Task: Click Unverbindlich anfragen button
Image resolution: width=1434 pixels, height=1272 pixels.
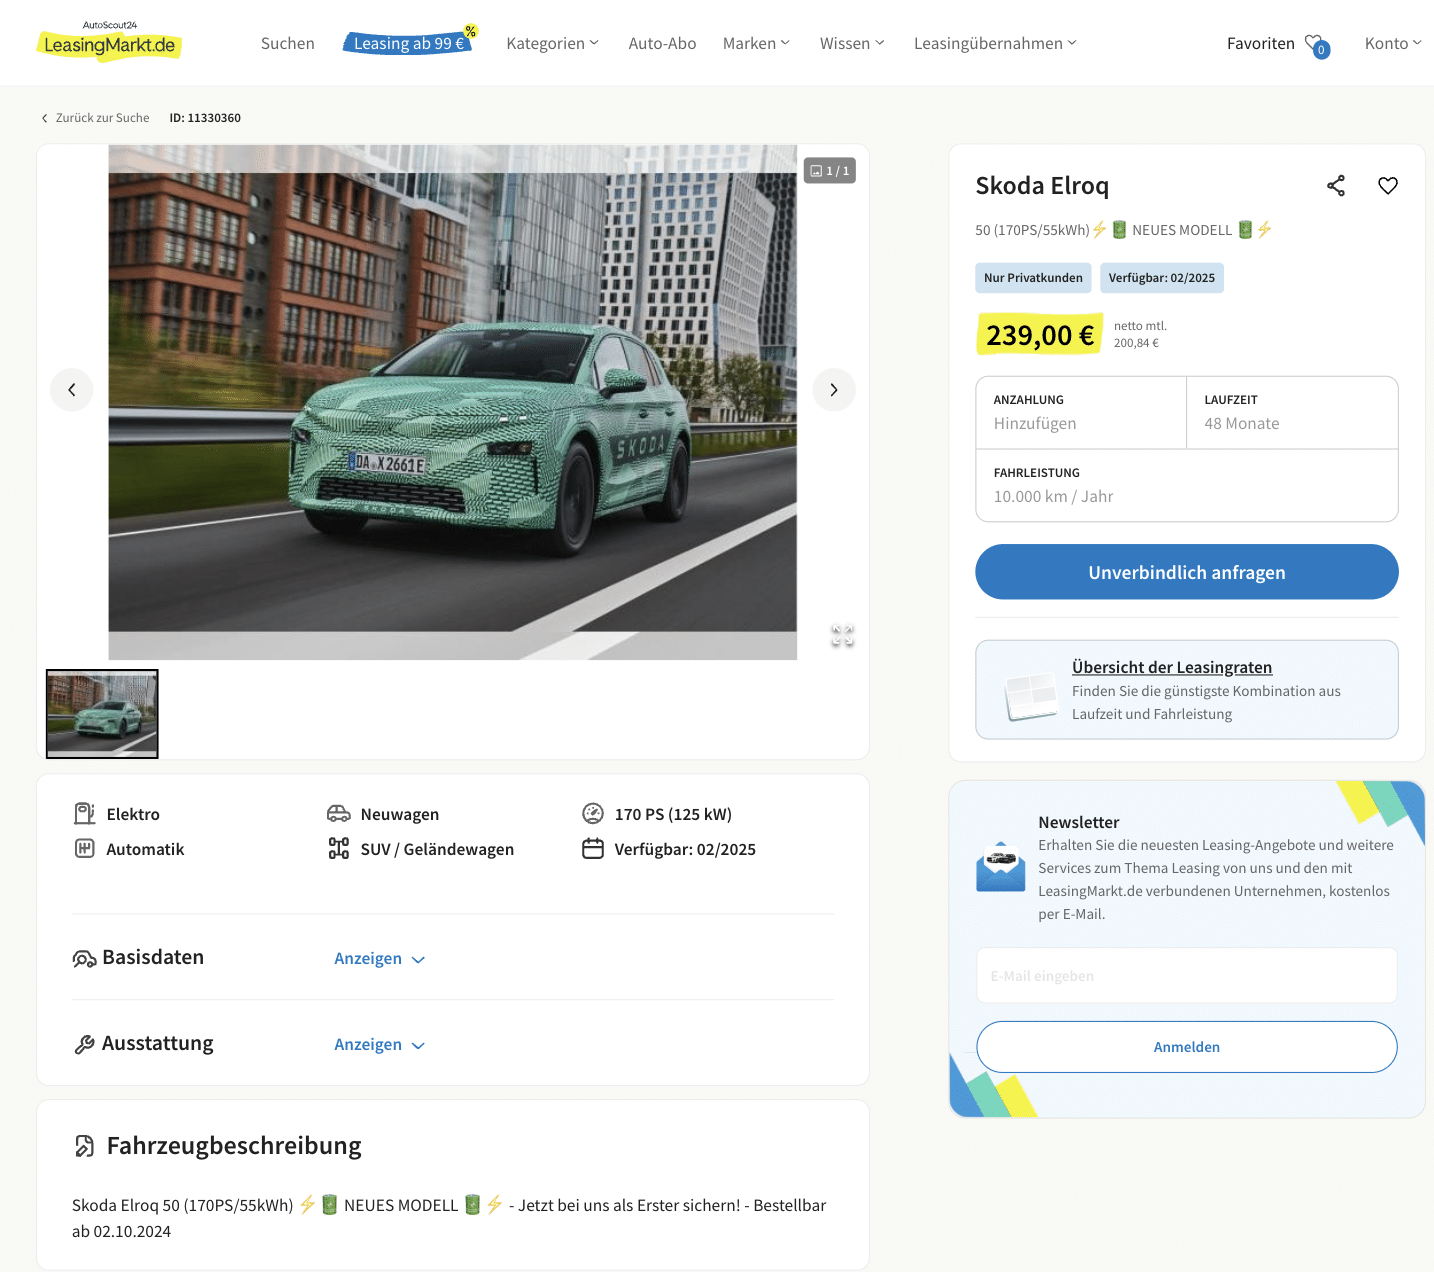Action: (x=1187, y=572)
